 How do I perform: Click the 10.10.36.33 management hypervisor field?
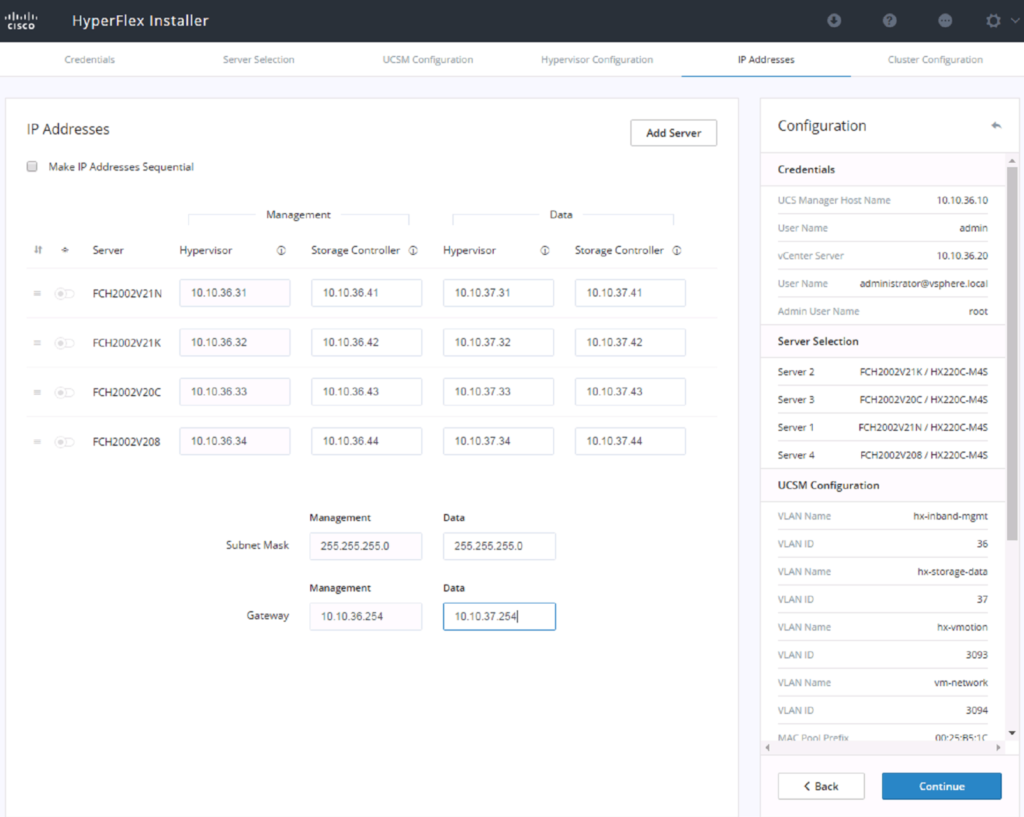[234, 392]
